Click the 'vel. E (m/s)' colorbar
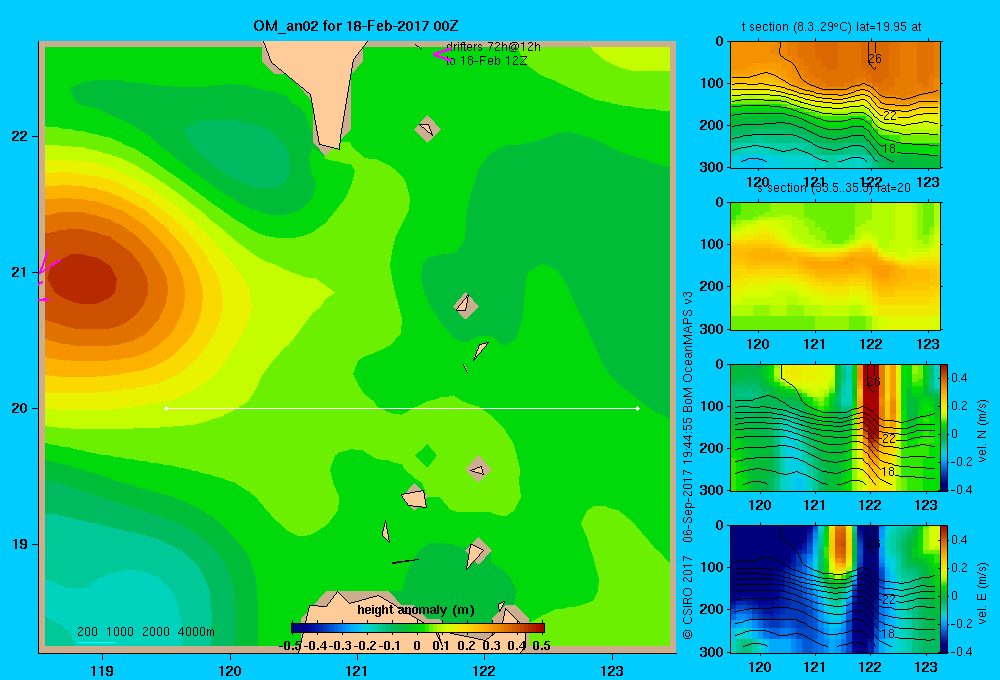This screenshot has width=1000, height=680. pyautogui.click(x=945, y=589)
